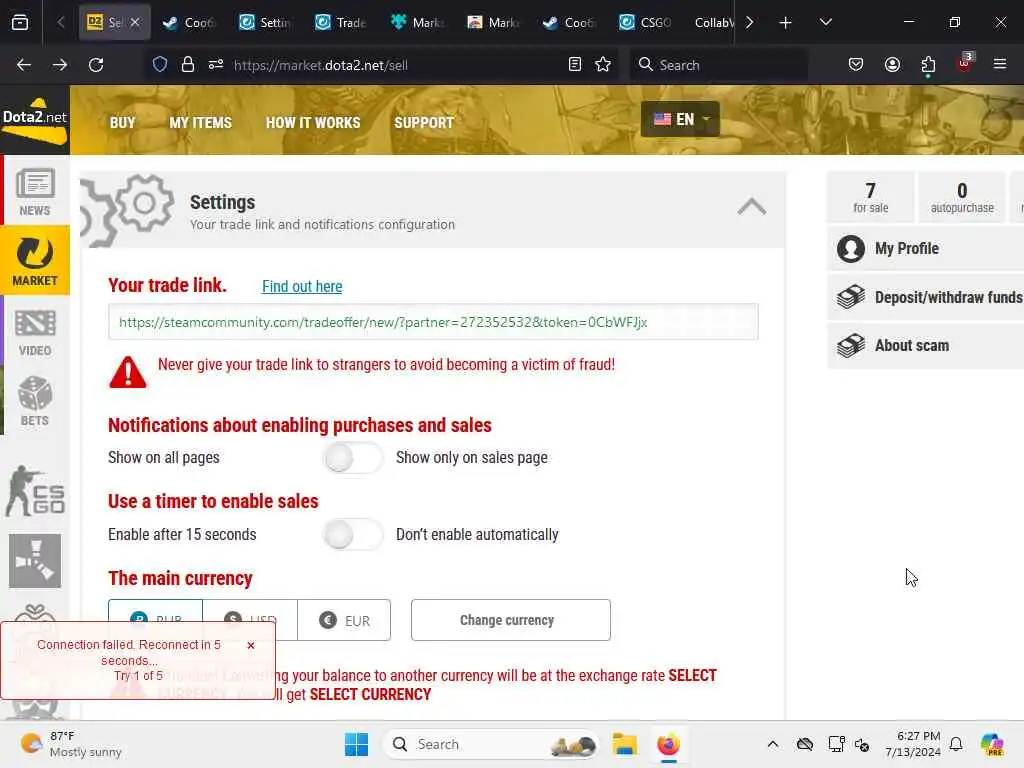Viewport: 1024px width, 768px height.
Task: Go forward to next page
Action: (x=59, y=65)
